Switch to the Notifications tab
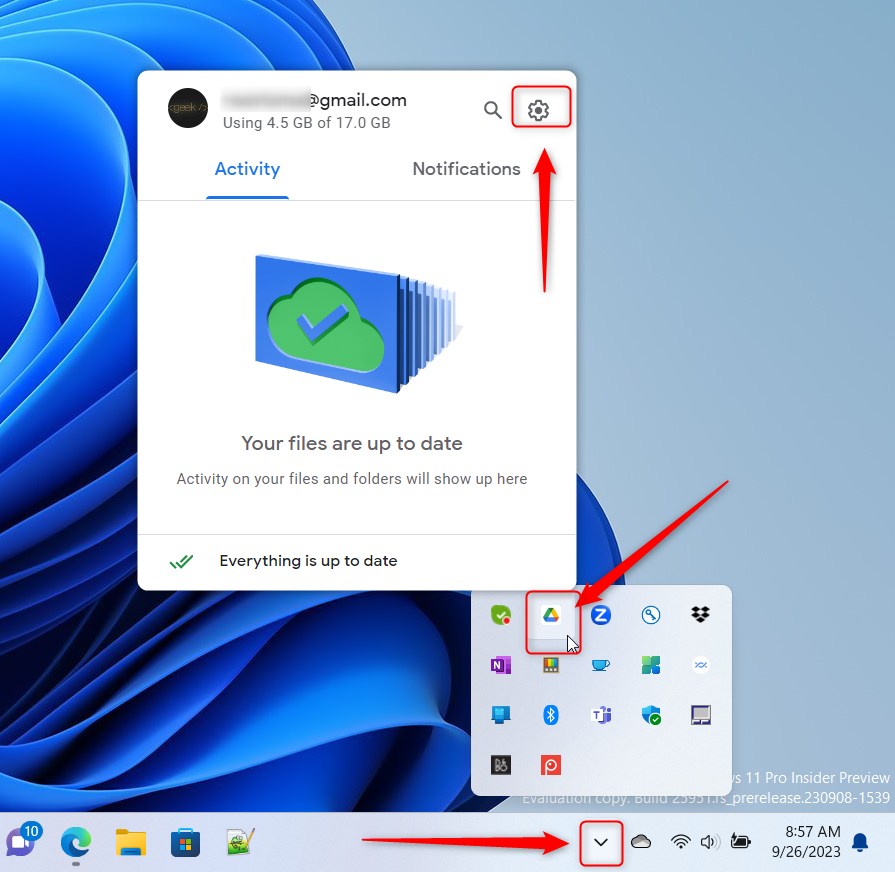 tap(466, 169)
